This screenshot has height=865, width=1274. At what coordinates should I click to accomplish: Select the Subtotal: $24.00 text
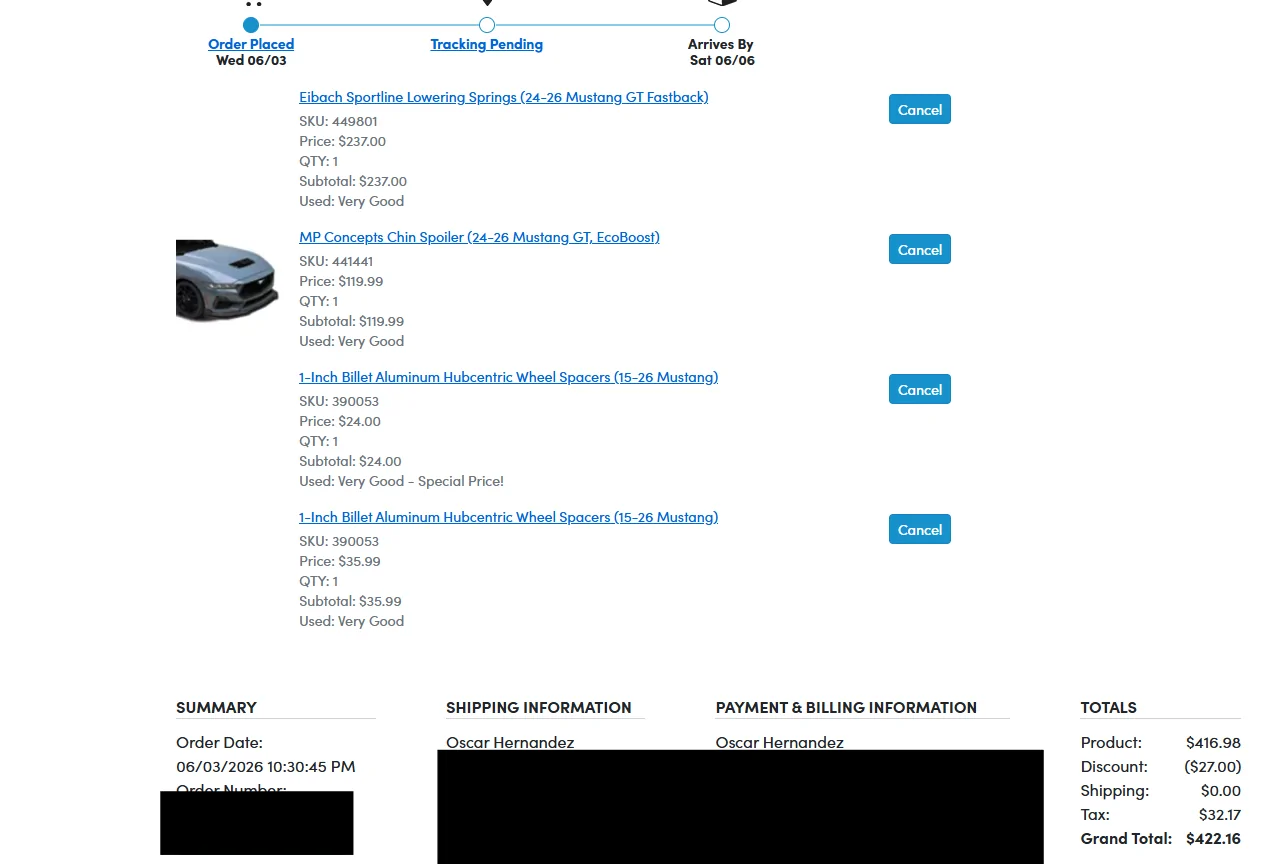point(350,461)
